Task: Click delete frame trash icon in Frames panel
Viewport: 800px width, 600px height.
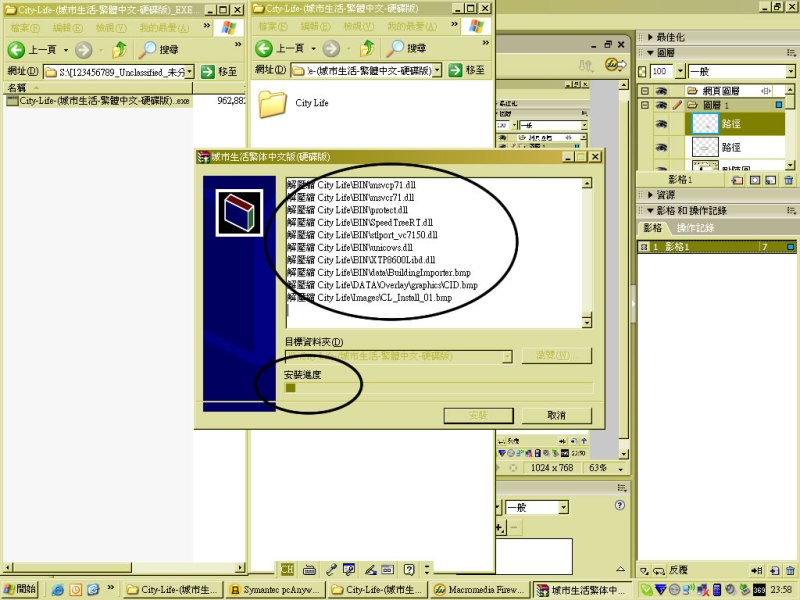Action: 790,570
